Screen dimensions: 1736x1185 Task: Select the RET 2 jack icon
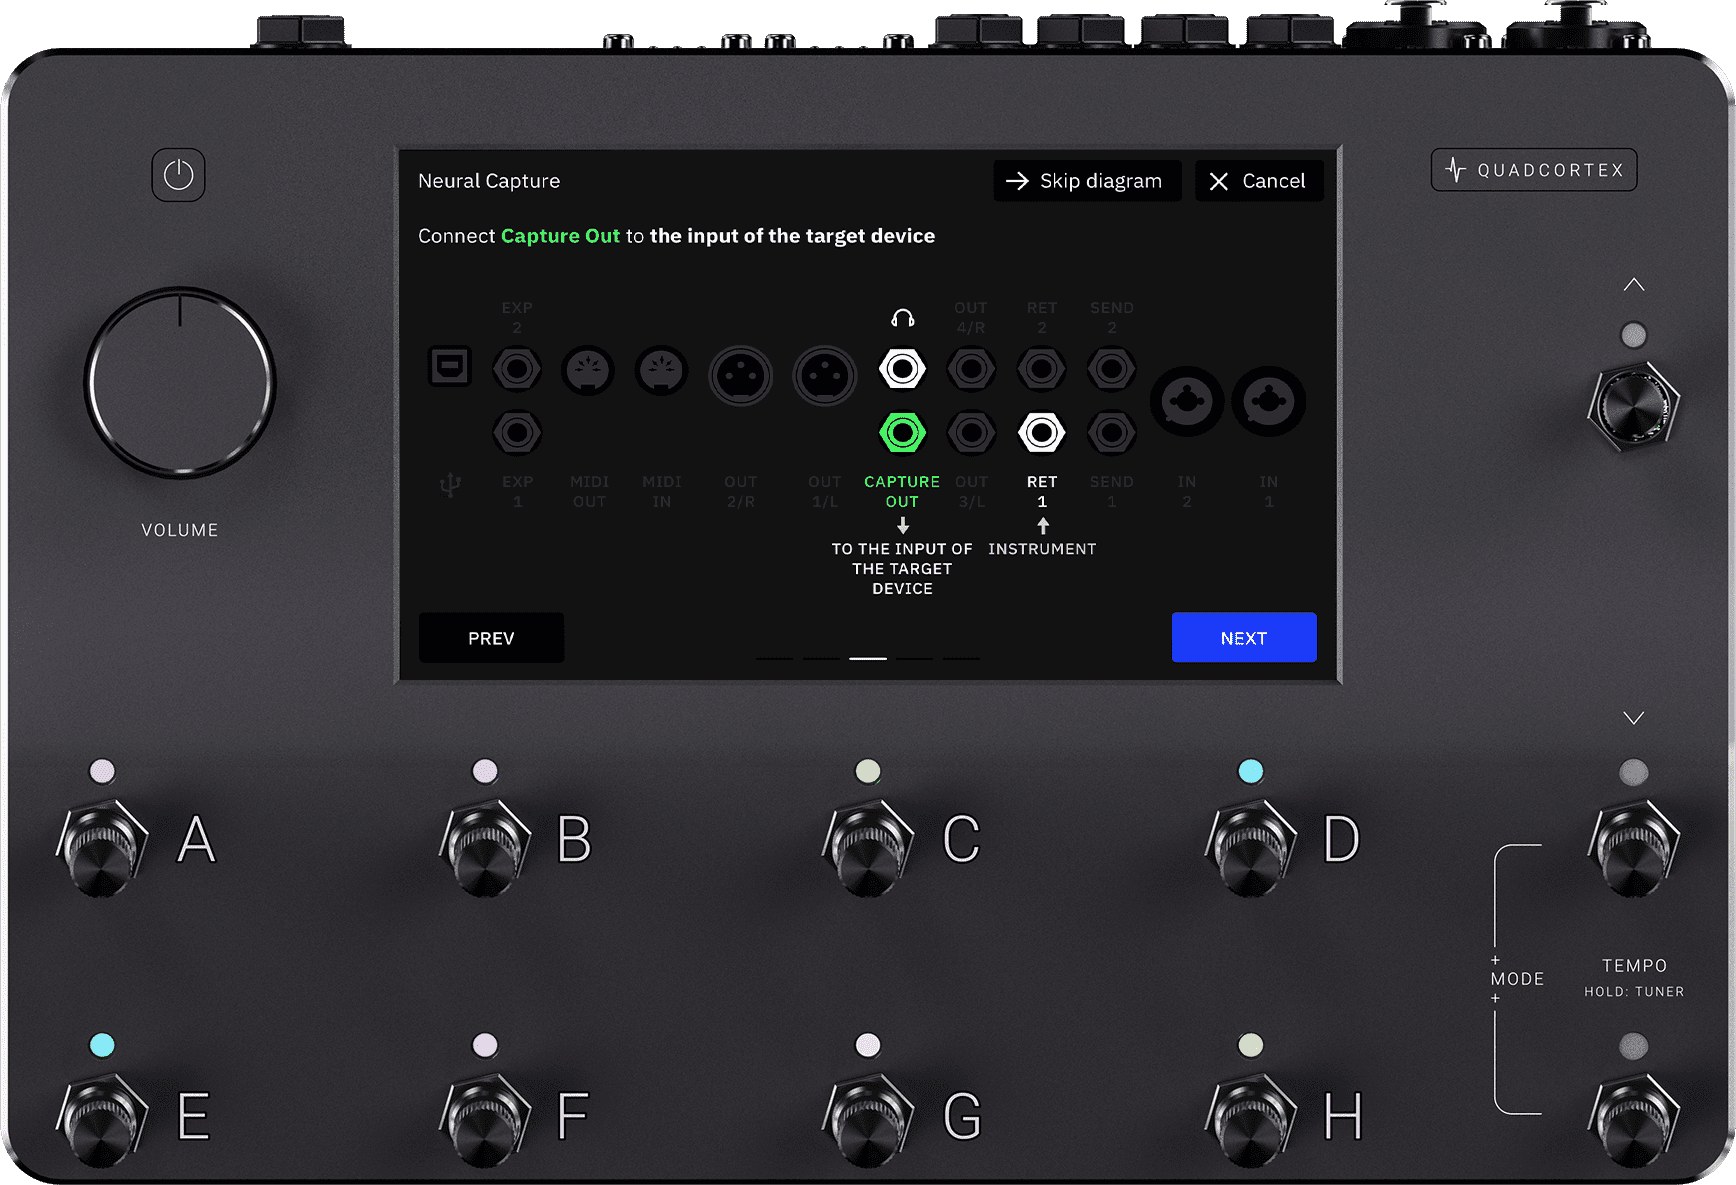1041,369
